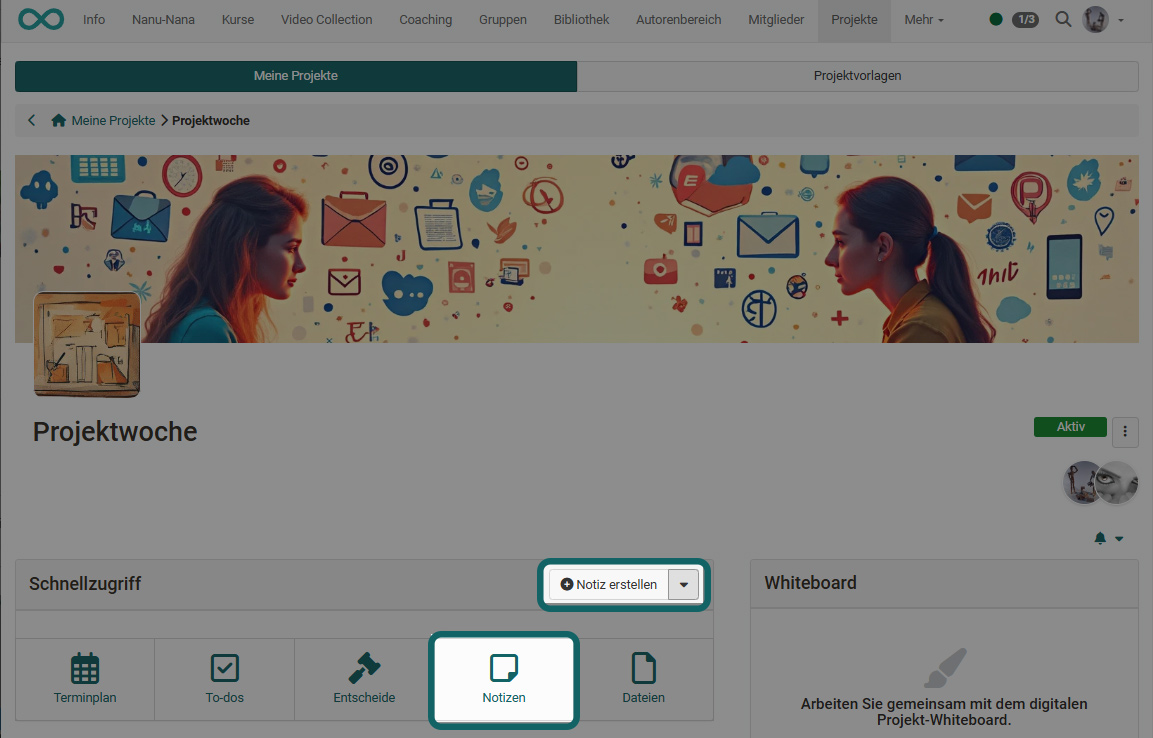Click the back arrow in breadcrumb
The image size is (1153, 738).
(x=32, y=120)
